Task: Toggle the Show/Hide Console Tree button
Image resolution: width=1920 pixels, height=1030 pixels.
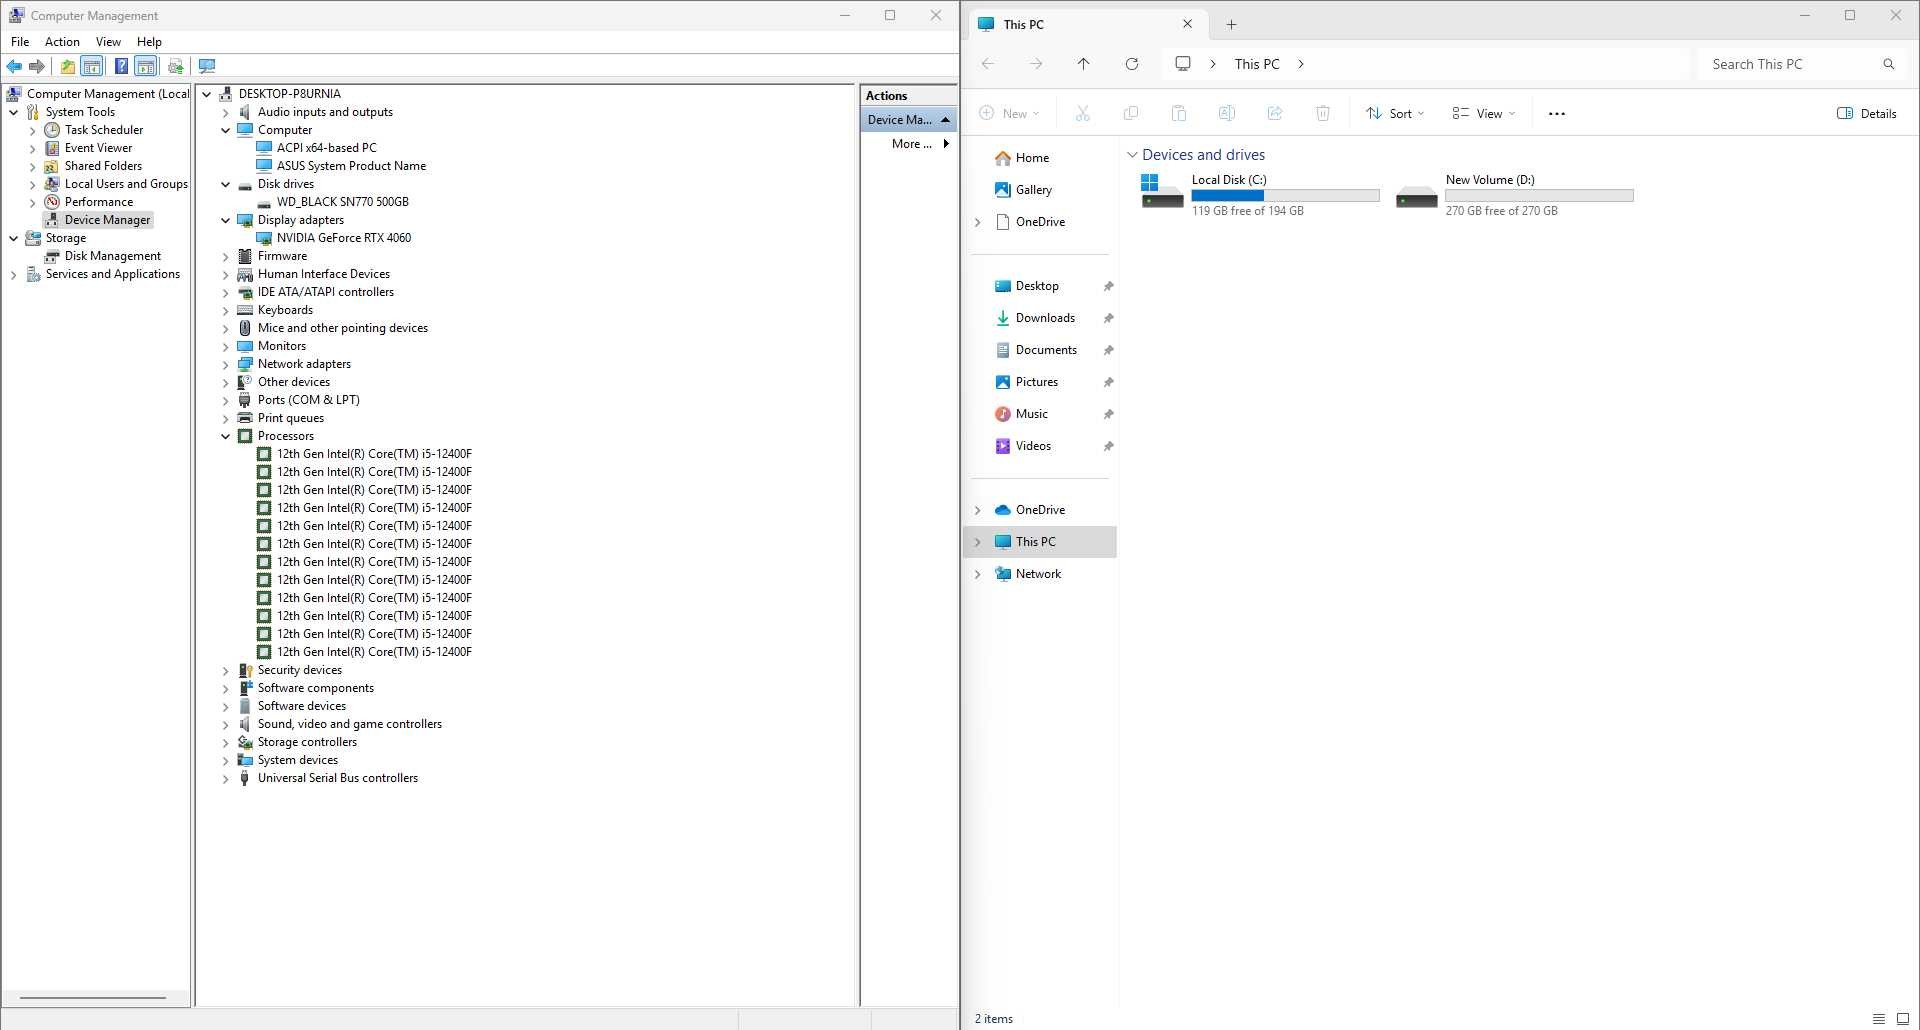Action: click(x=92, y=67)
